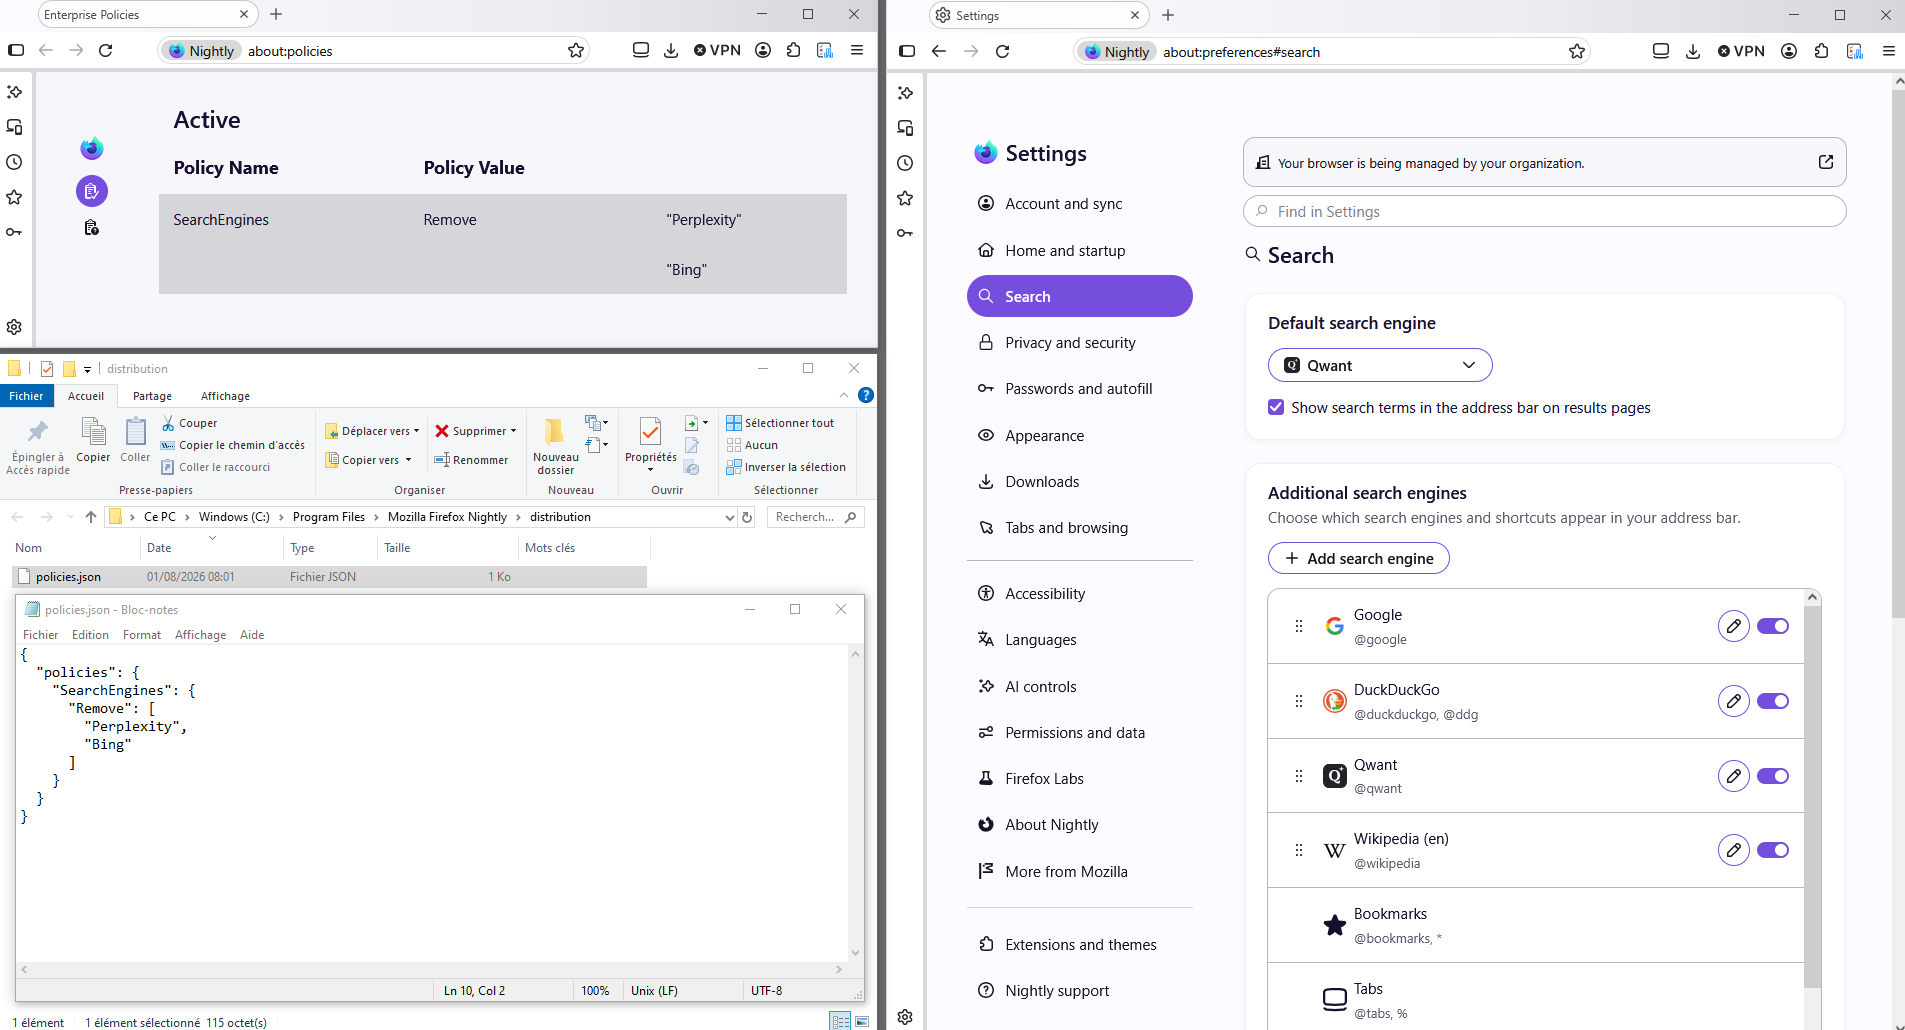Open the hamburger menu in the Enterprise Policies window
The height and width of the screenshot is (1030, 1905).
pos(857,50)
